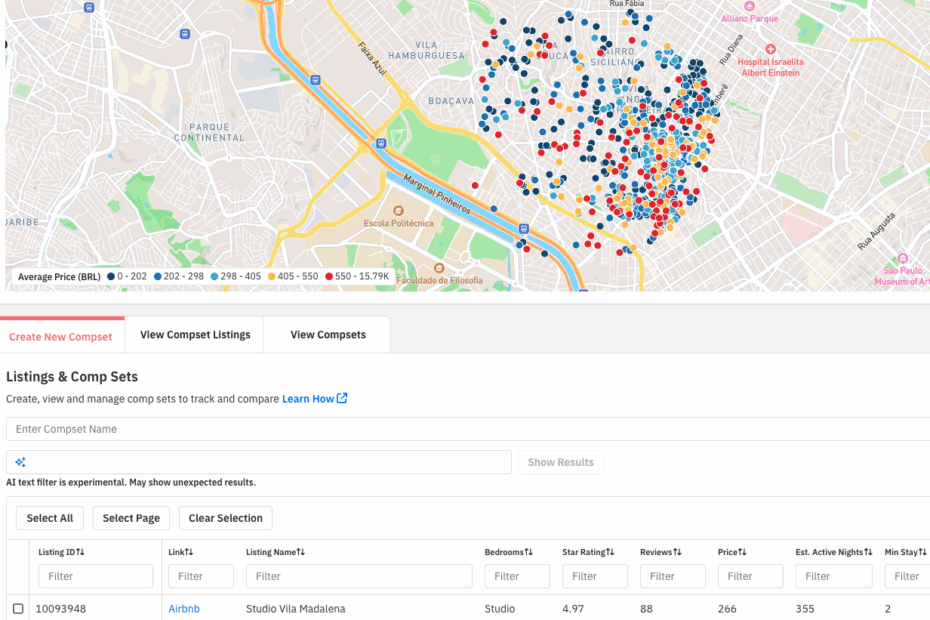The width and height of the screenshot is (930, 620).
Task: Click the external link icon beside Learn How
Action: click(x=342, y=398)
